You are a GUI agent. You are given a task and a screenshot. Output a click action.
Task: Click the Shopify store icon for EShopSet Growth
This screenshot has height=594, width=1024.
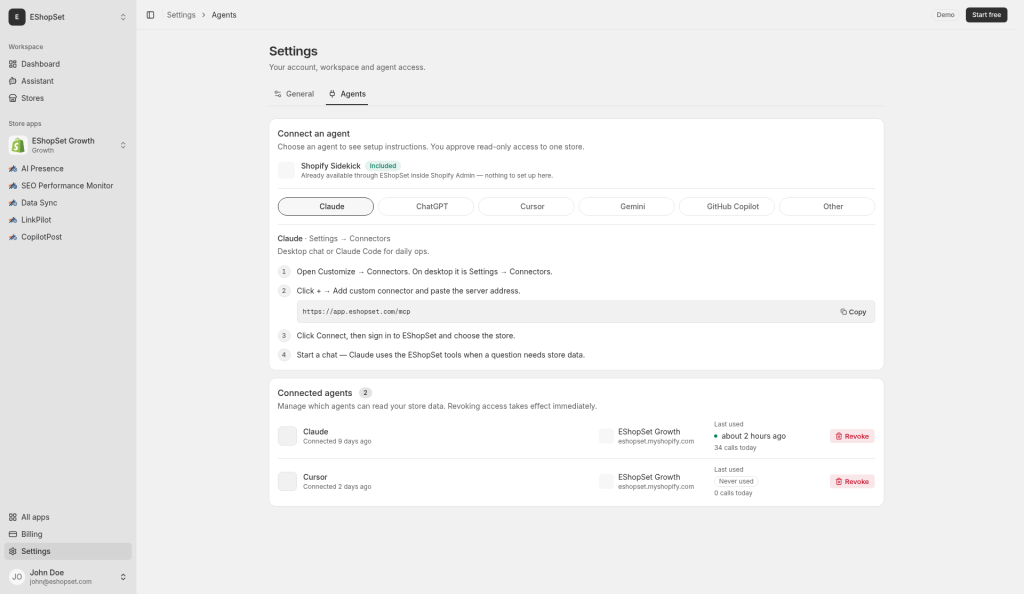pos(18,145)
